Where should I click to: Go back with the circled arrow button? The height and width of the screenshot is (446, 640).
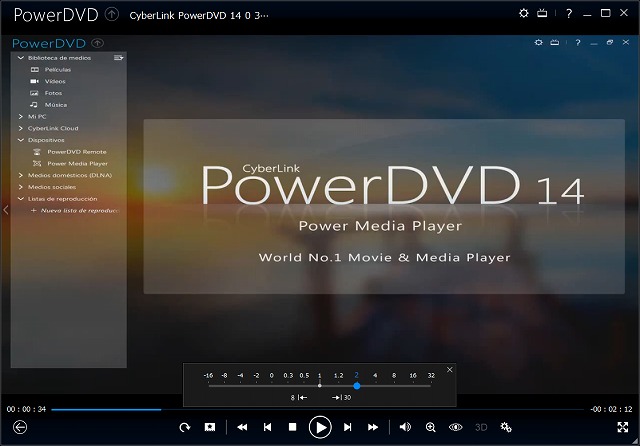pos(20,427)
